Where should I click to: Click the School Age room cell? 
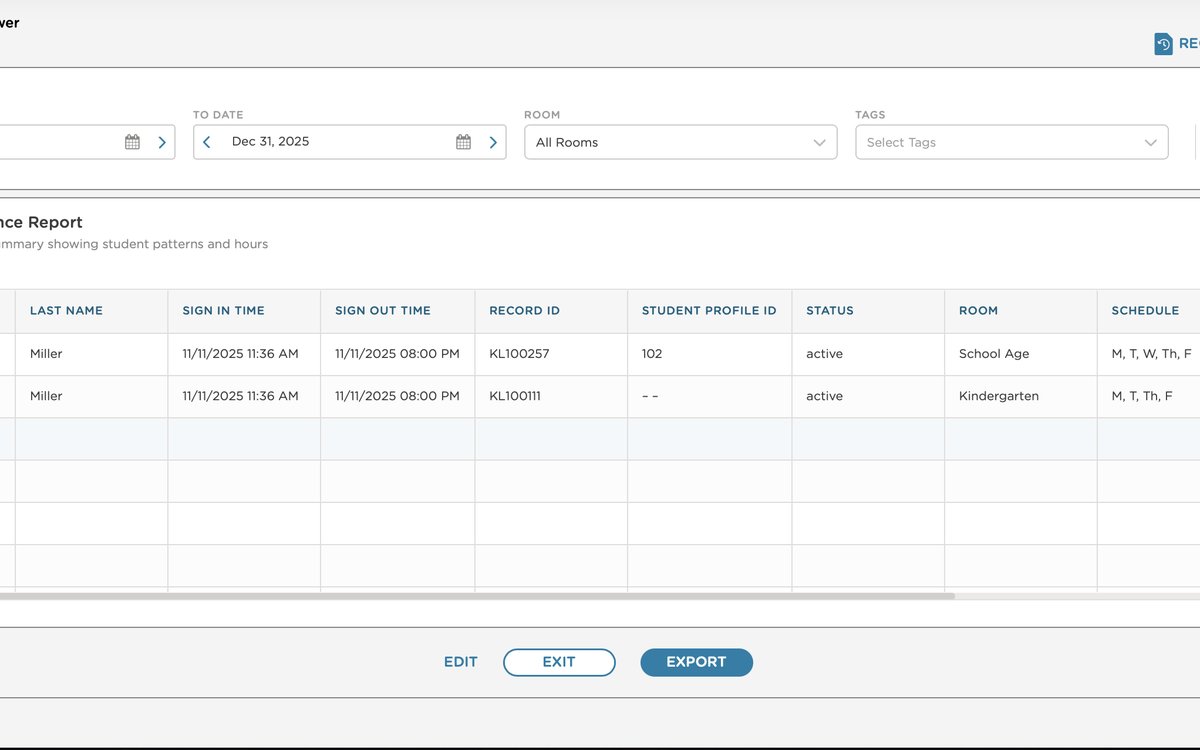point(1020,354)
